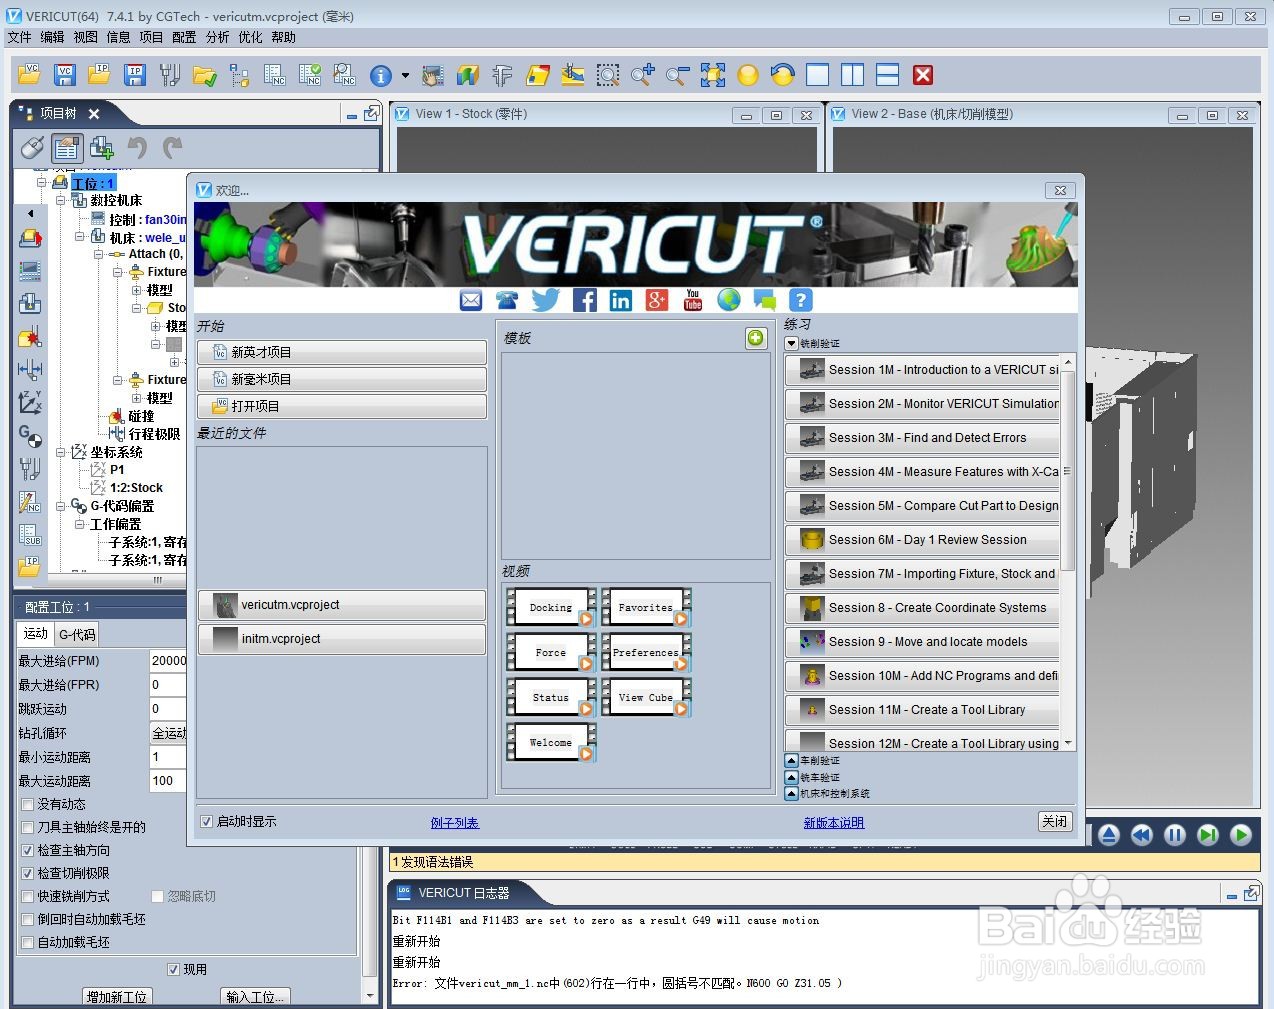1274x1009 pixels.
Task: Click the NC program checkmark toolbar icon
Action: pyautogui.click(x=310, y=75)
